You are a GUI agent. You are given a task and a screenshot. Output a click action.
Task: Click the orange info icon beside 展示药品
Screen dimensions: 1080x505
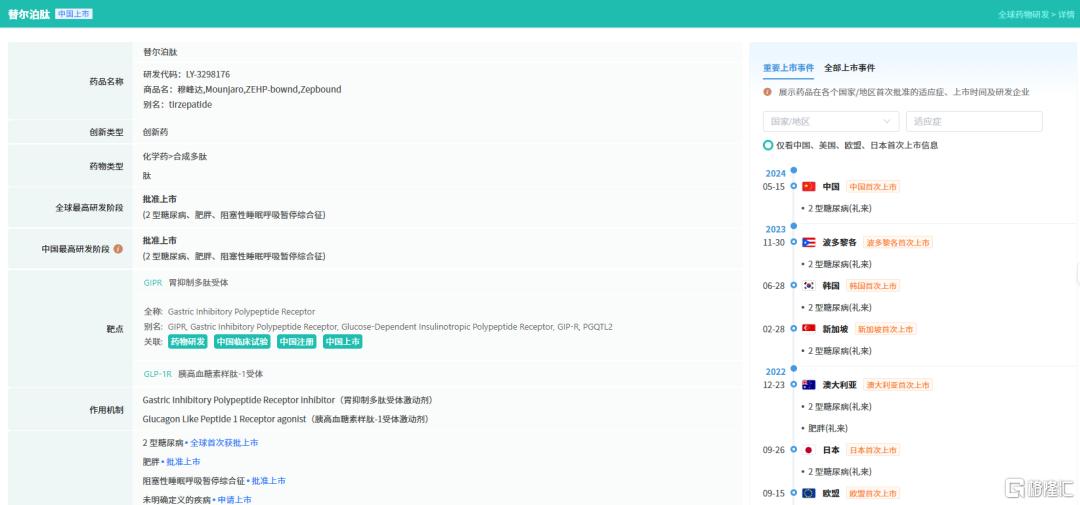click(x=768, y=92)
